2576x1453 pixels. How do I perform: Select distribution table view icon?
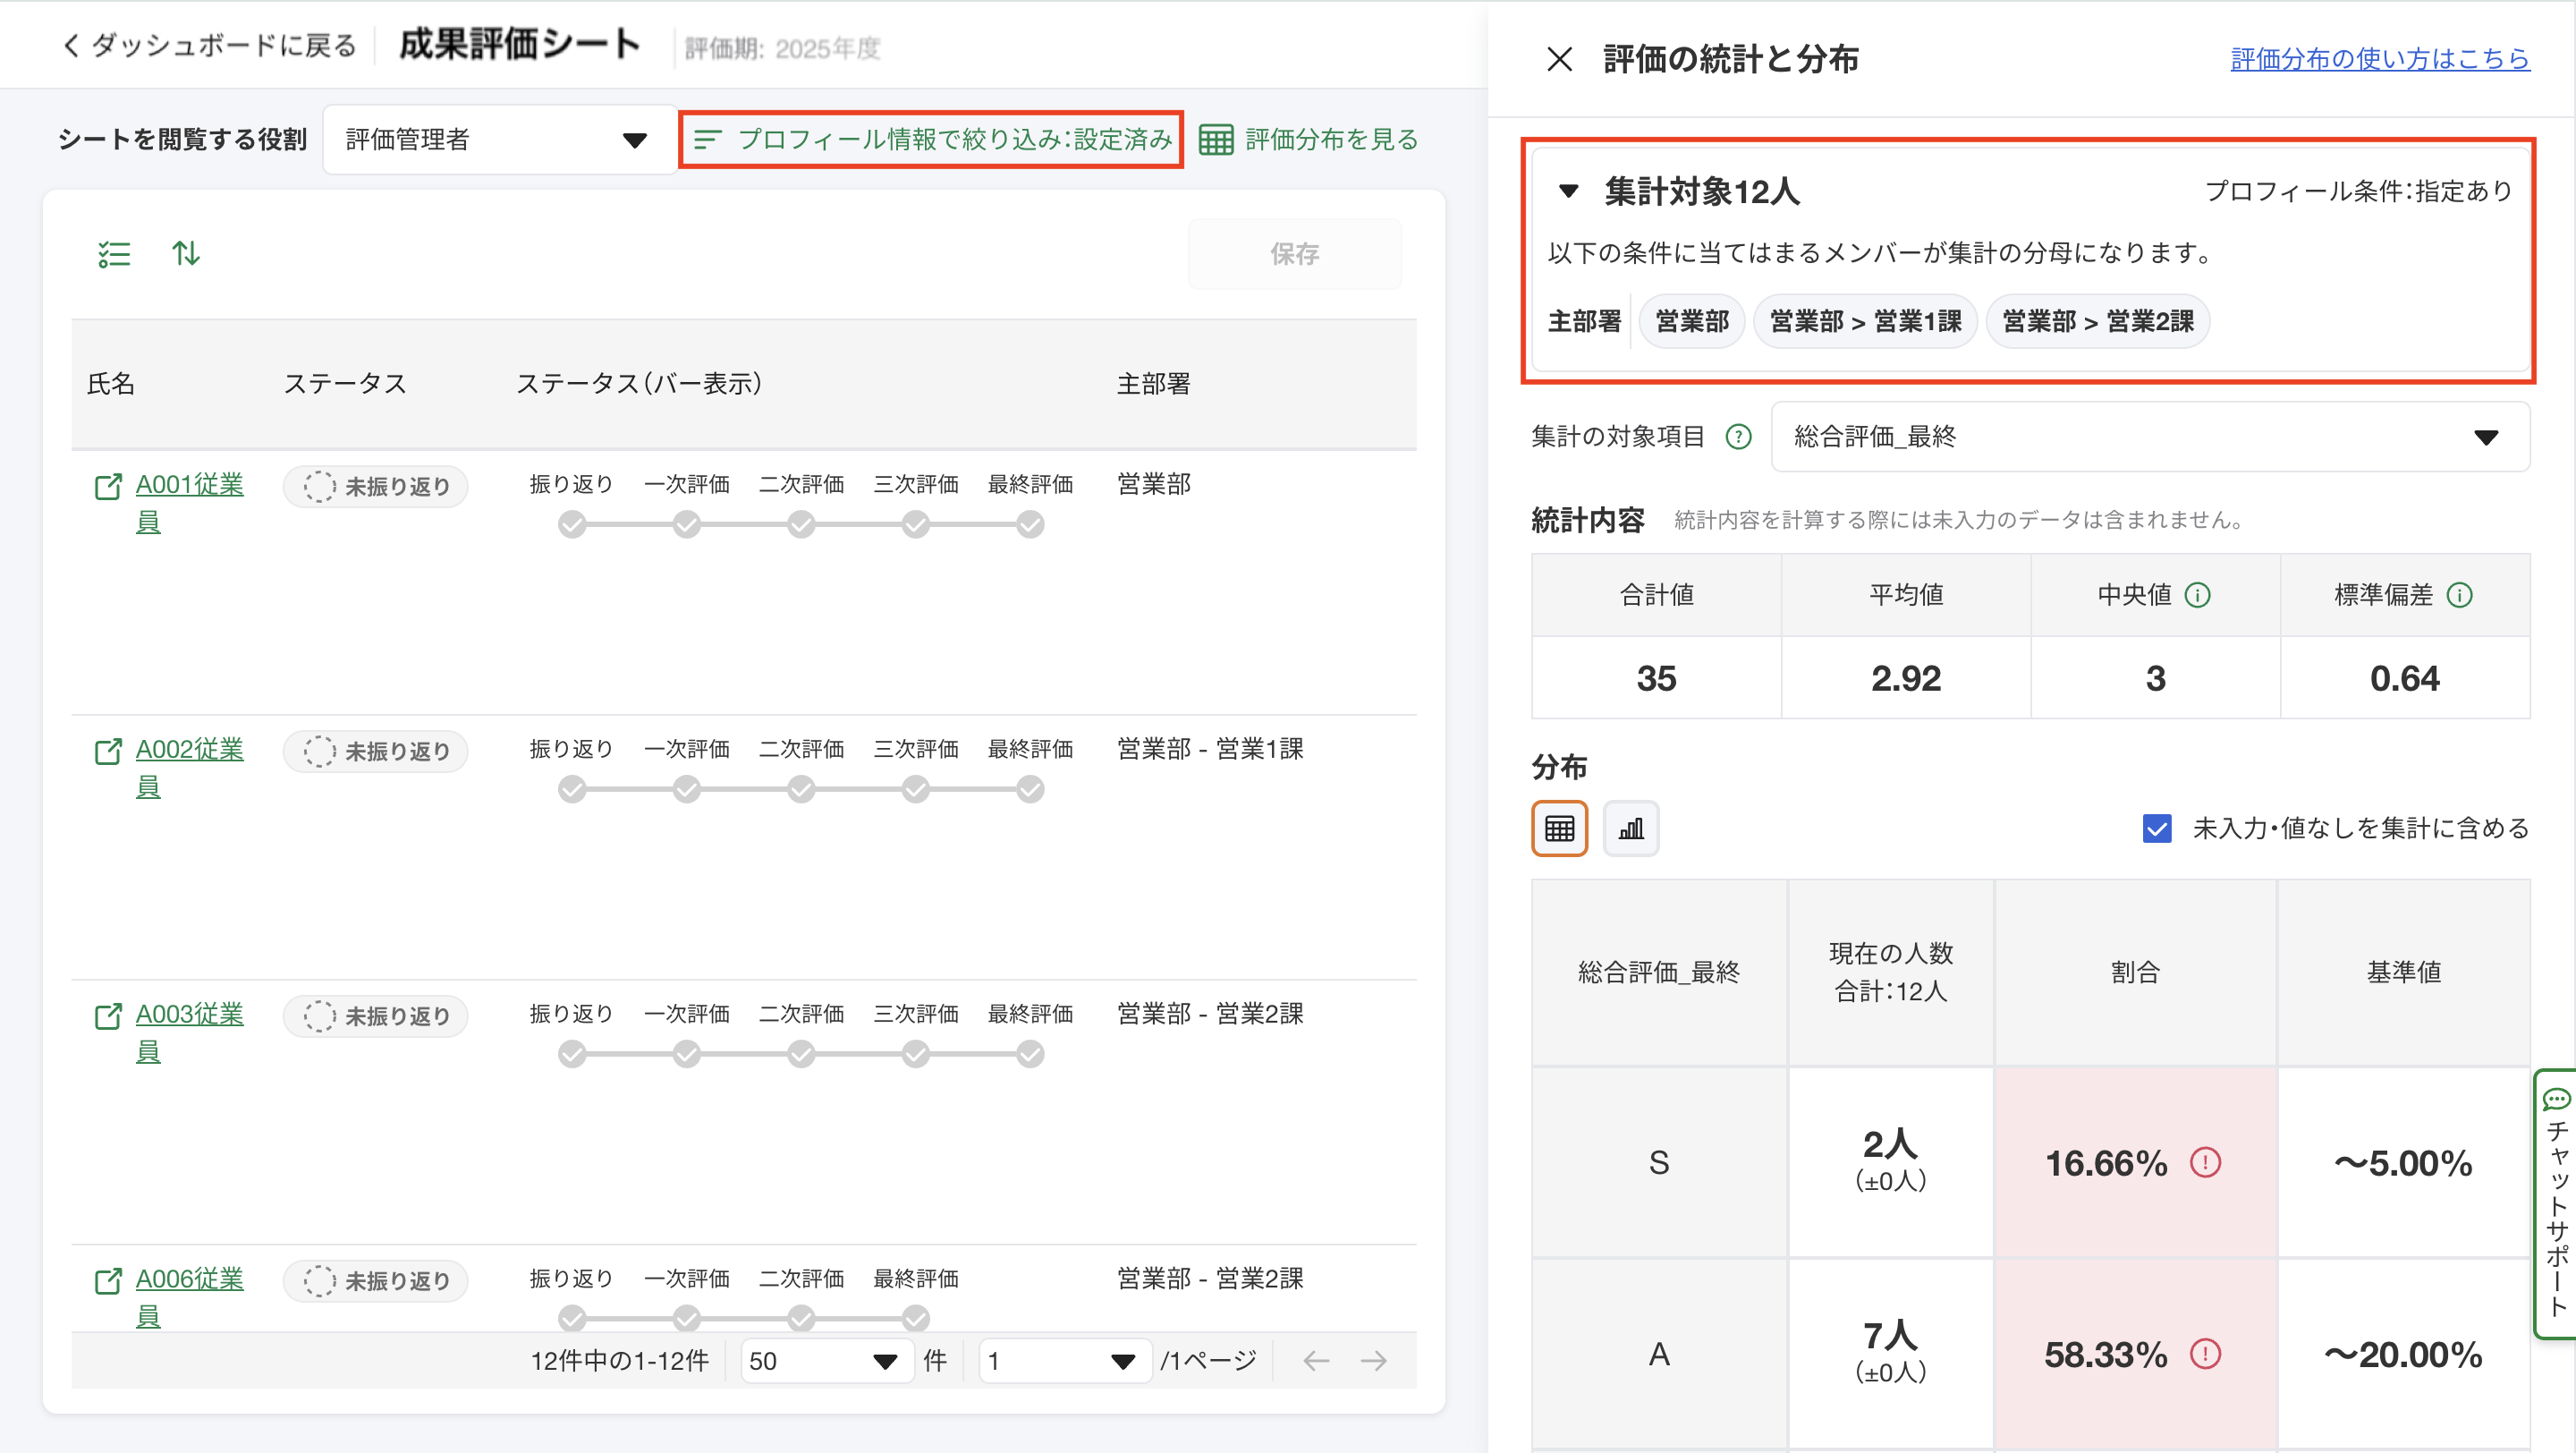[x=1559, y=828]
